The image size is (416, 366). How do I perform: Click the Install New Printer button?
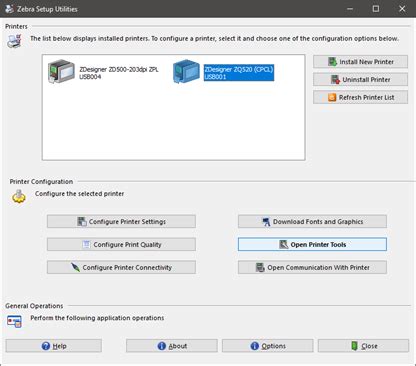point(360,62)
